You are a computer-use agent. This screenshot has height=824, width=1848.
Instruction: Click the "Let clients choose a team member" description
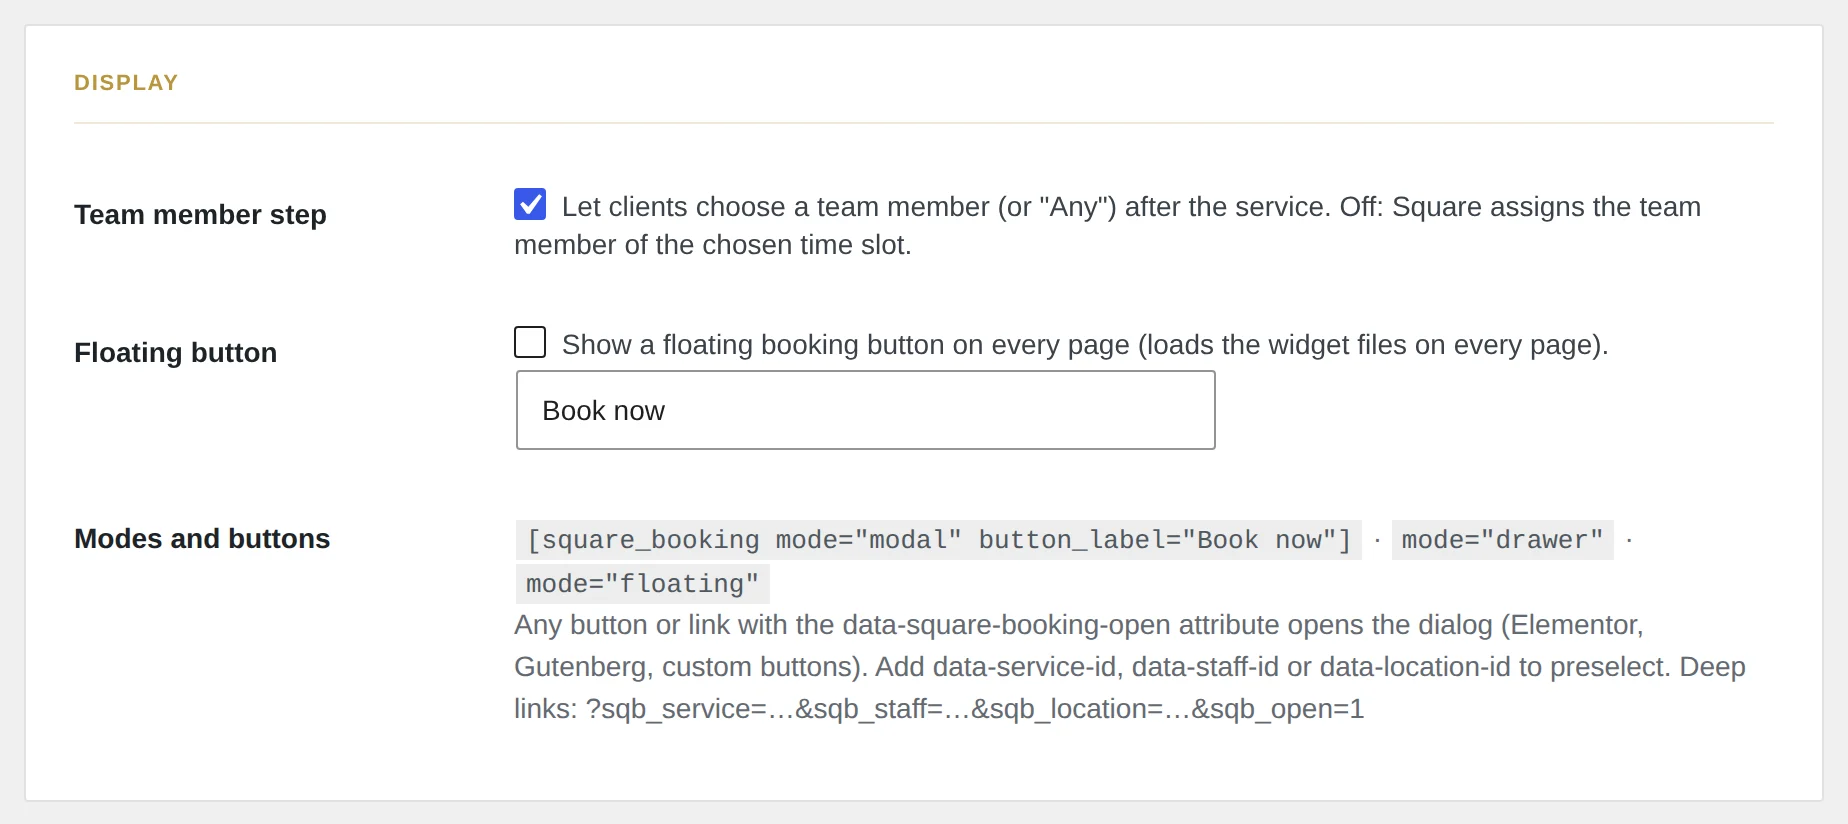(1107, 226)
